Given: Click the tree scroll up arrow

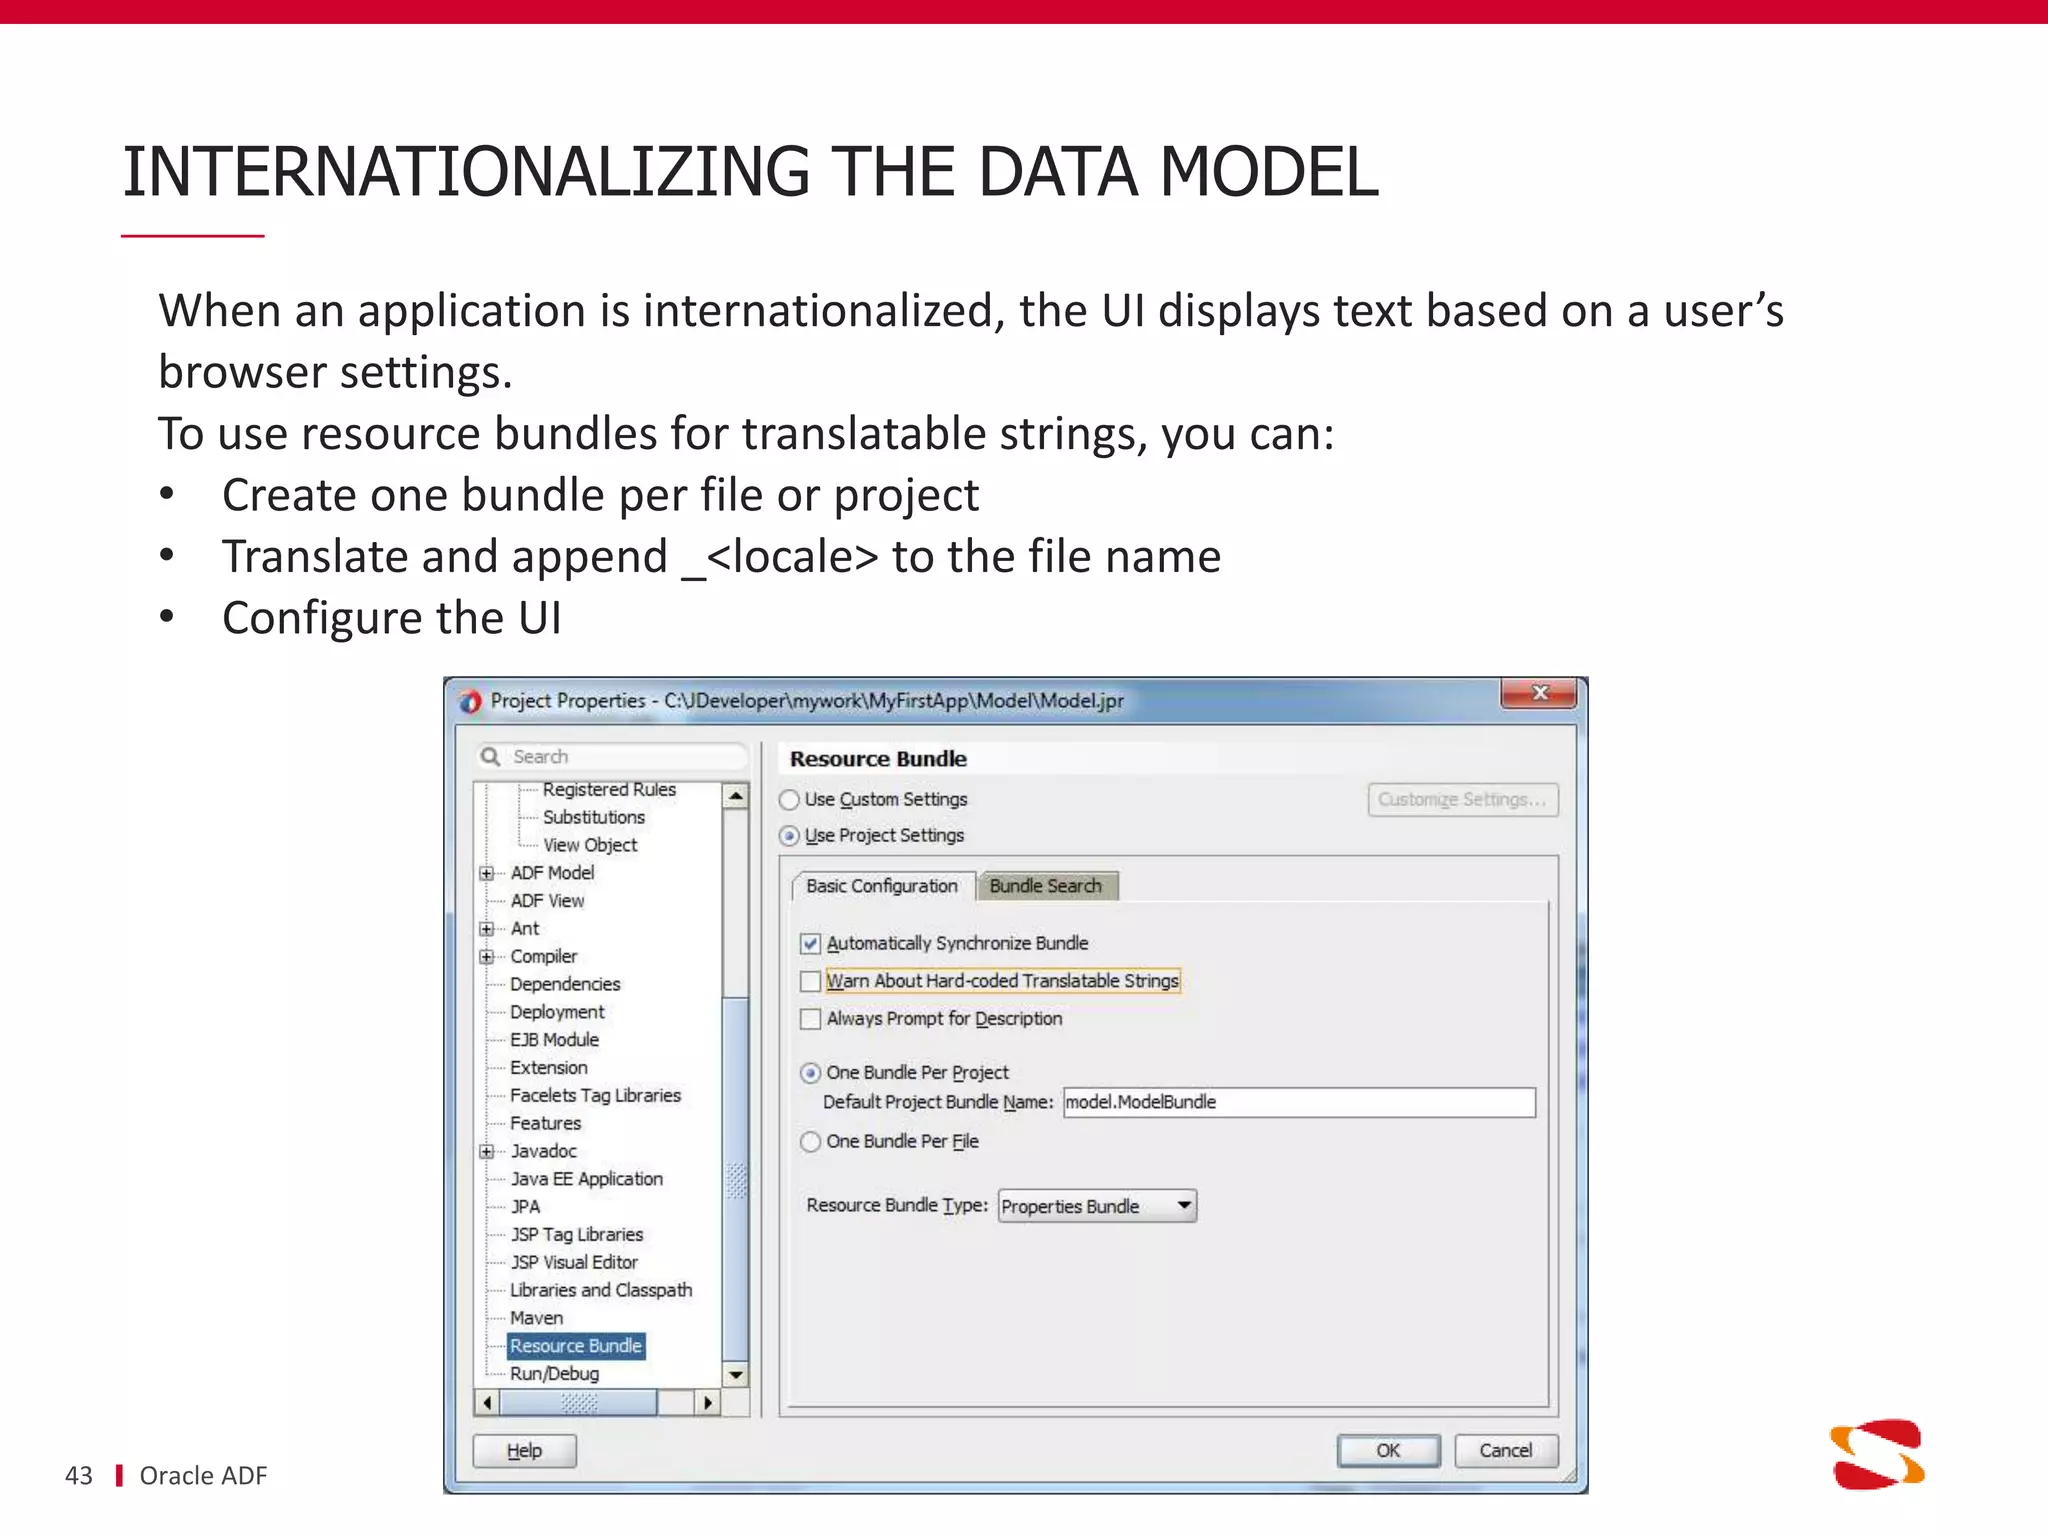Looking at the screenshot, I should pyautogui.click(x=736, y=797).
